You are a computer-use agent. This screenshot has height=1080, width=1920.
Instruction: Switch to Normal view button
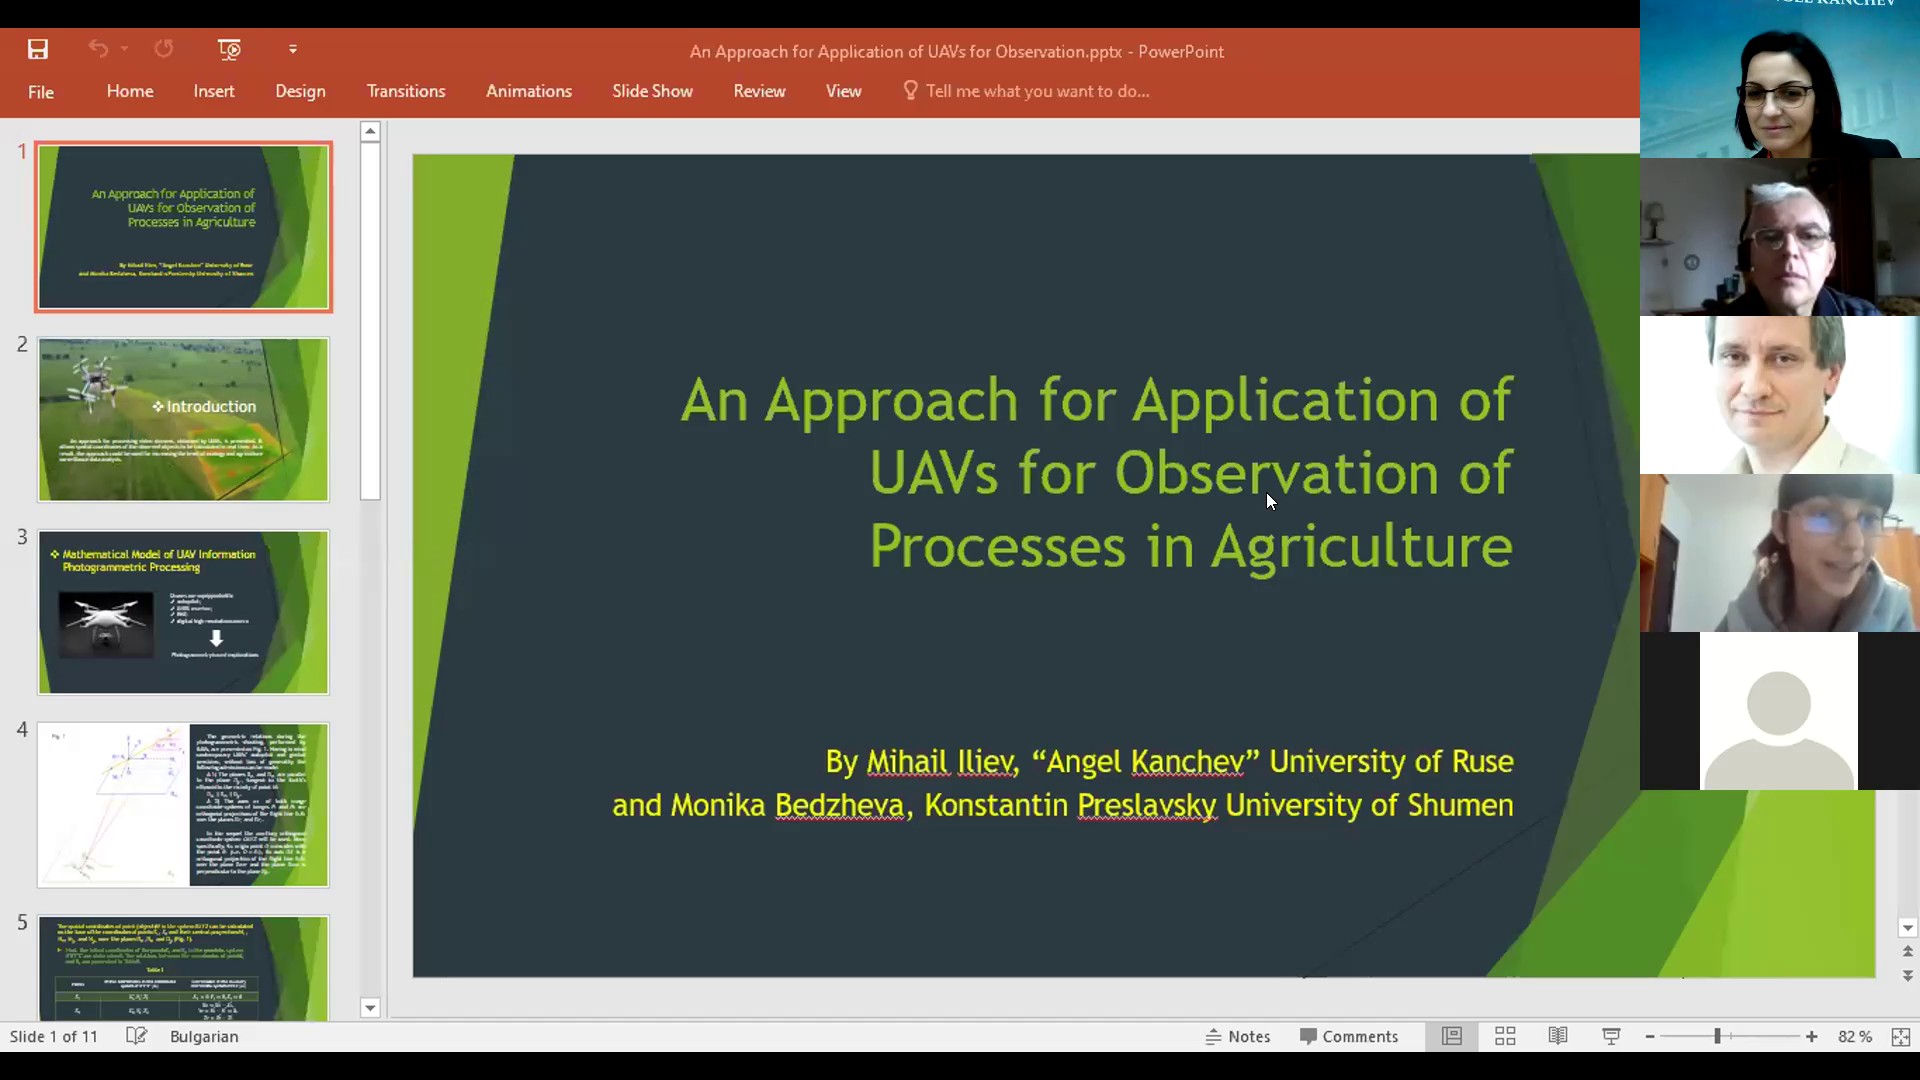pyautogui.click(x=1452, y=1036)
